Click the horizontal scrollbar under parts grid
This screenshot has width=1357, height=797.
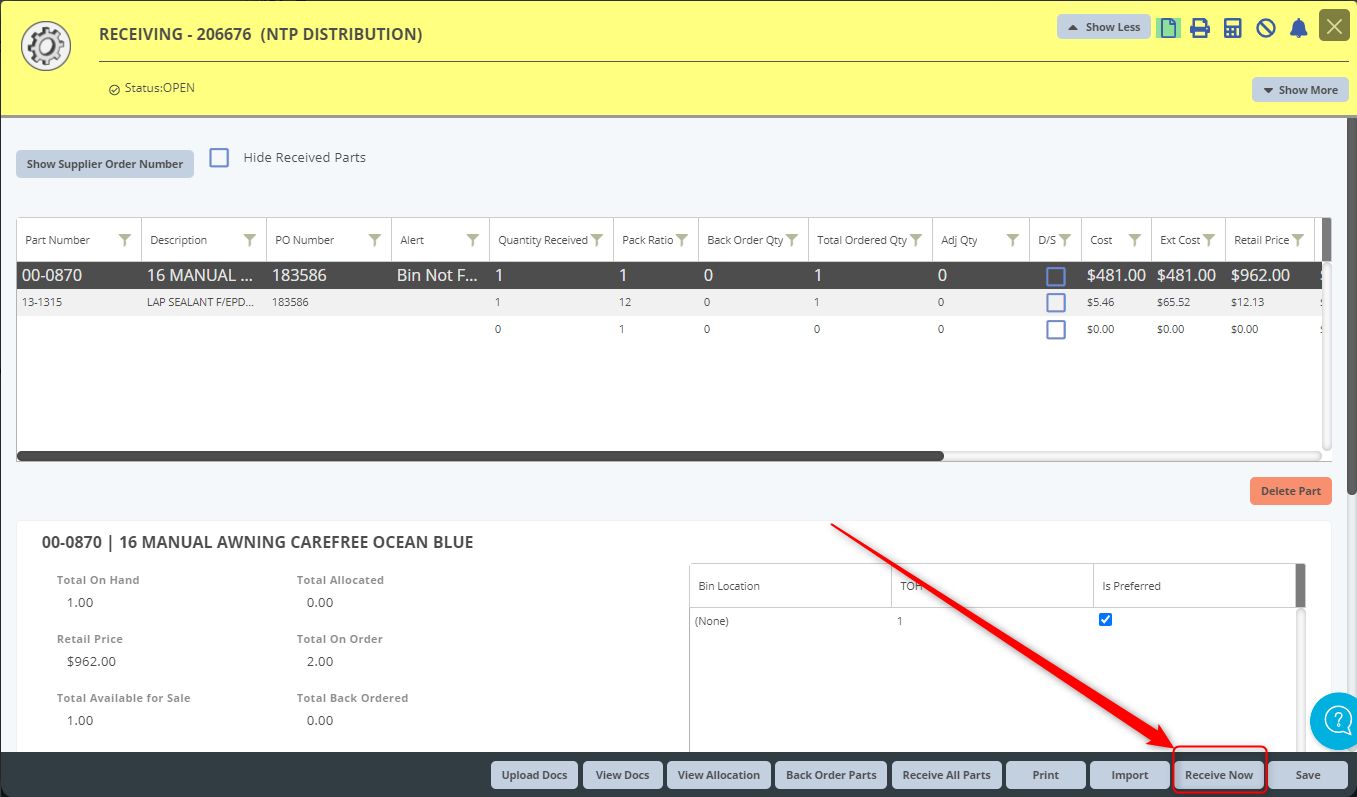click(480, 456)
